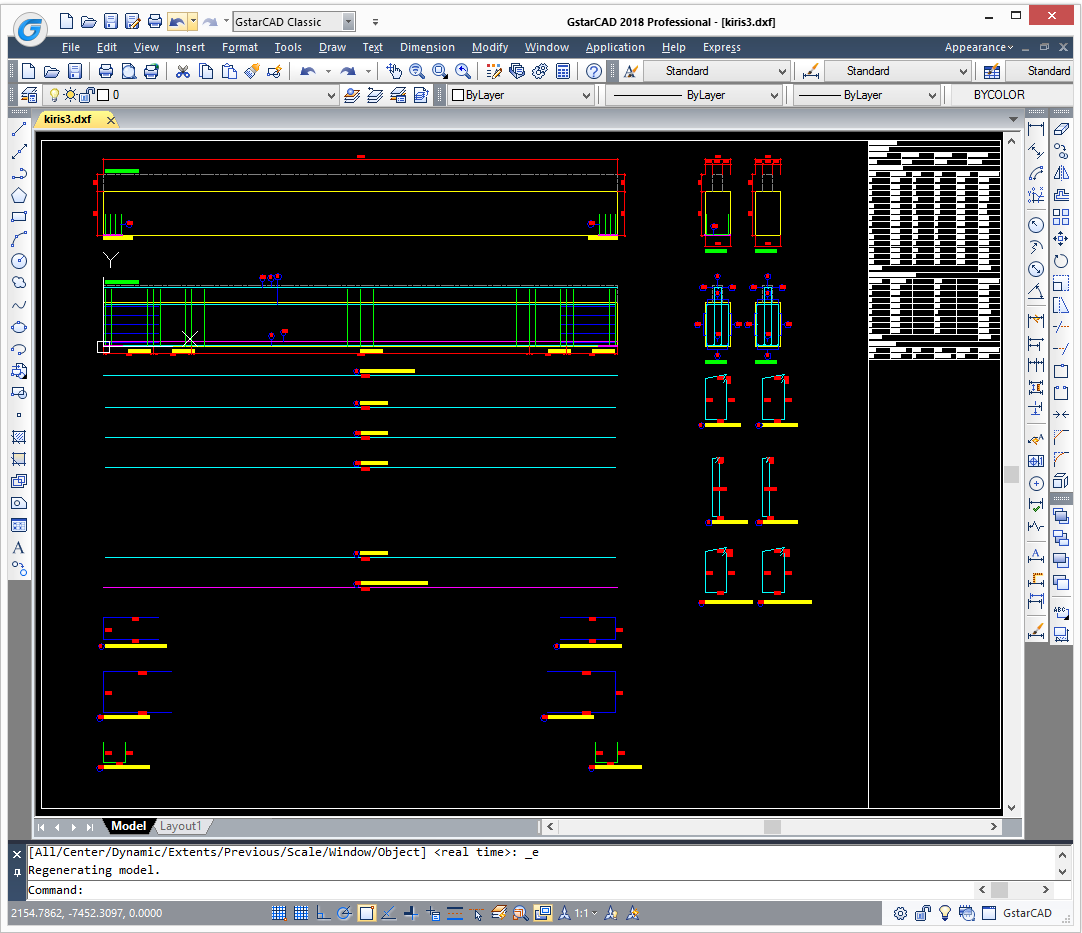Open the Dimension menu
Image resolution: width=1082 pixels, height=933 pixels.
pyautogui.click(x=427, y=47)
